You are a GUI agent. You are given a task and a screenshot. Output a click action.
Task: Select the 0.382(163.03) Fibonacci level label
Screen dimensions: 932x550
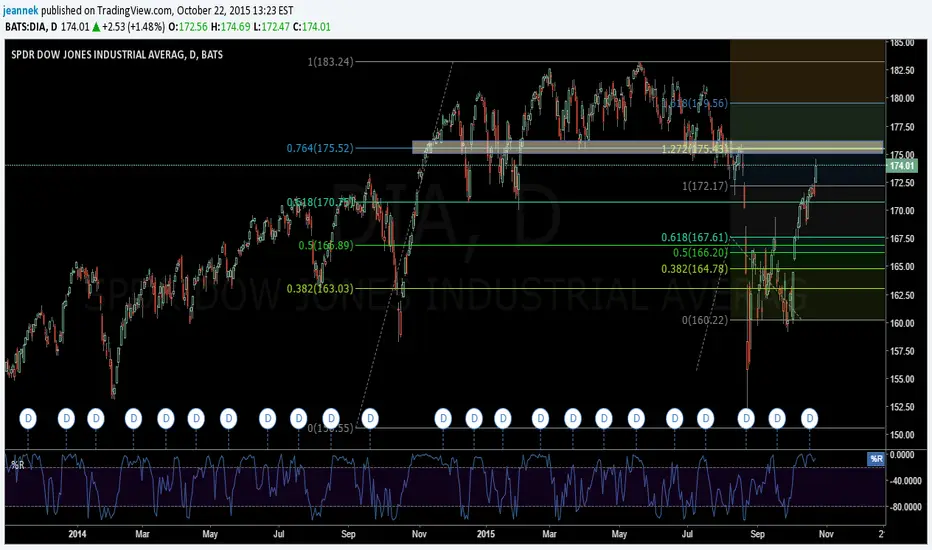[x=320, y=288]
